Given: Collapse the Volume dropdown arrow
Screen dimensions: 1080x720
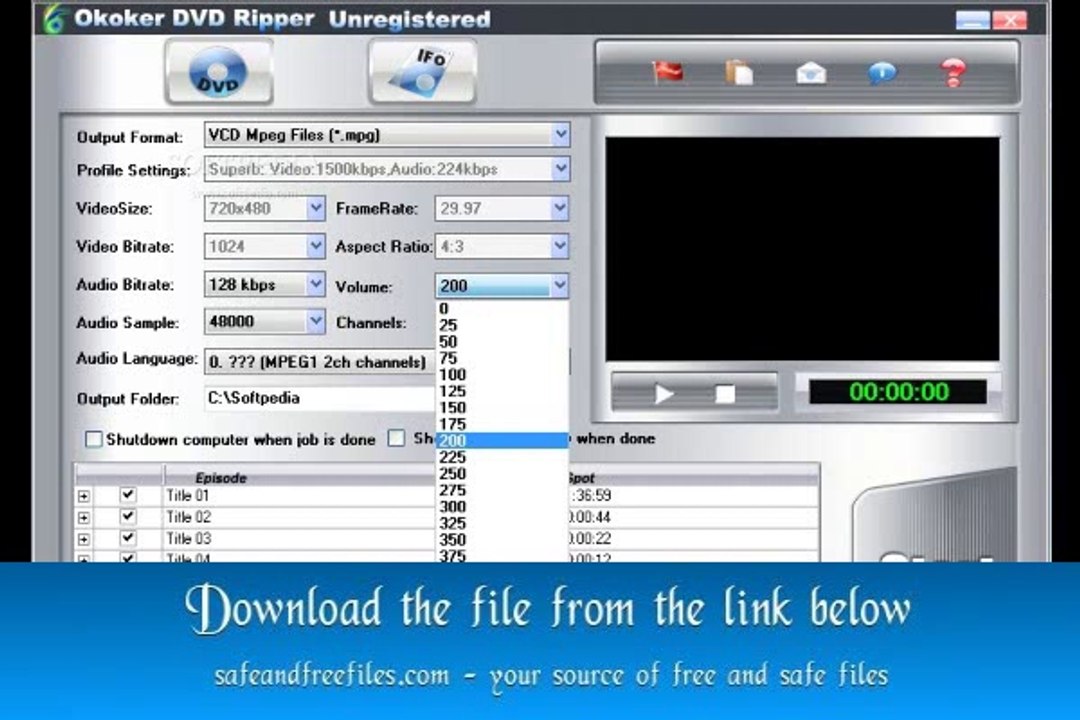Looking at the screenshot, I should (559, 285).
